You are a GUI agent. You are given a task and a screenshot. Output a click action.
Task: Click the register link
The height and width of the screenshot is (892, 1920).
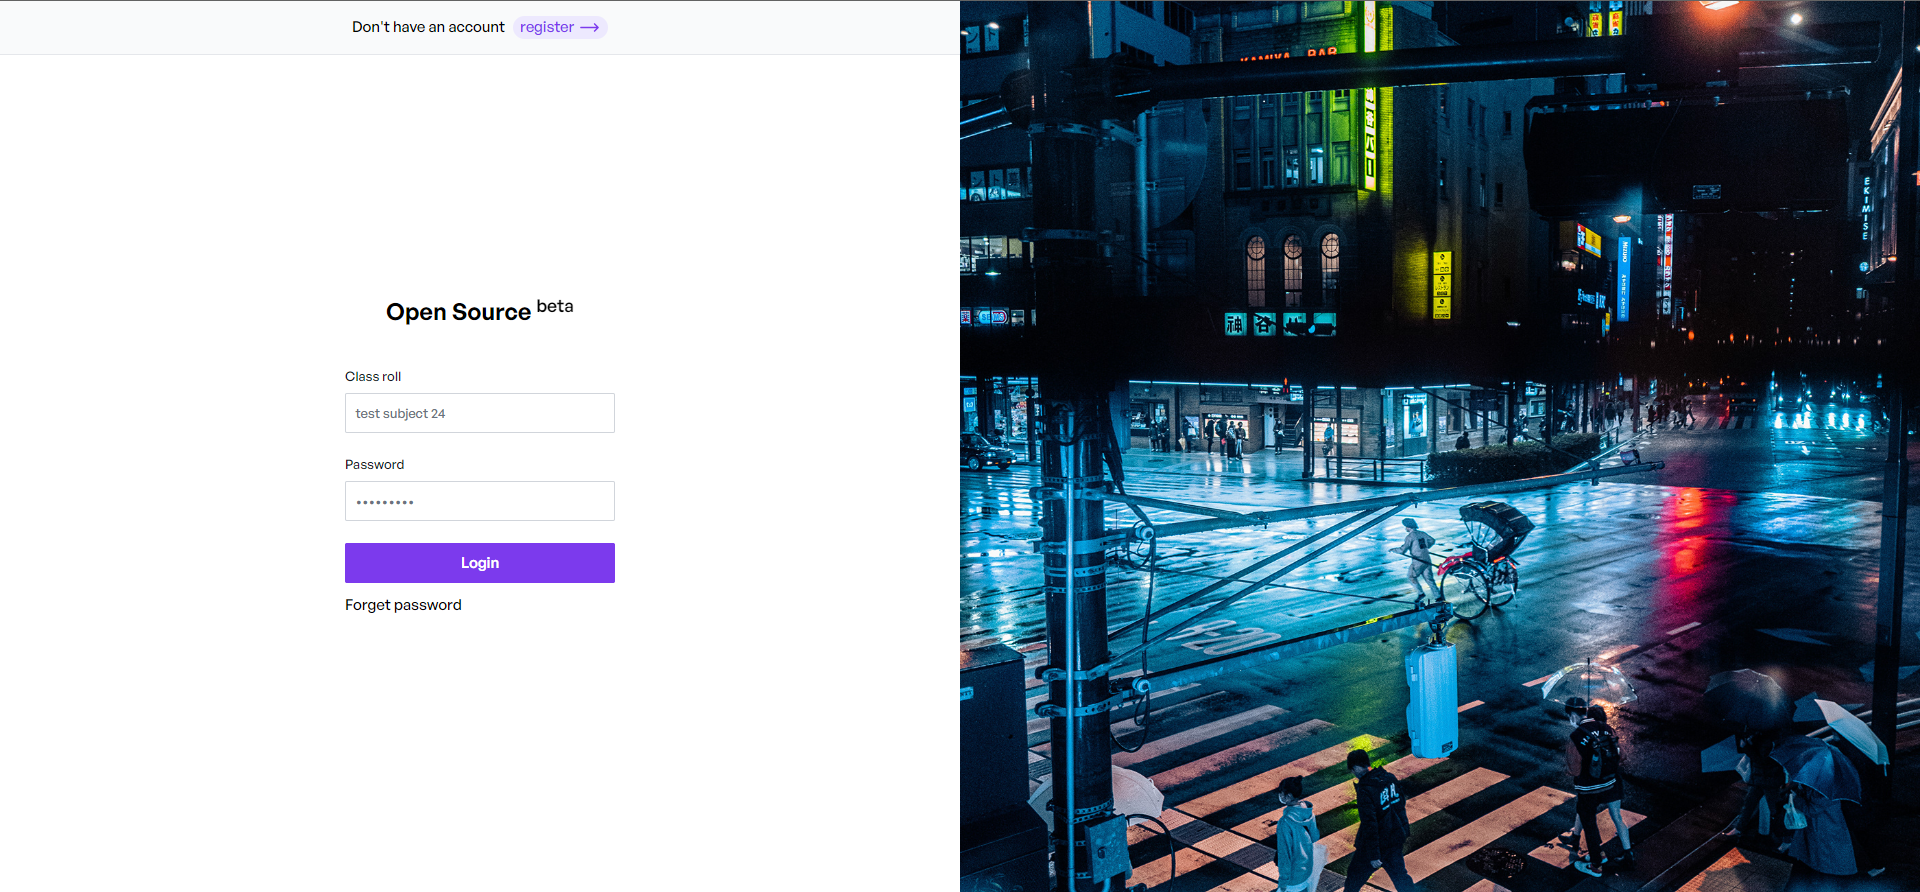[560, 27]
